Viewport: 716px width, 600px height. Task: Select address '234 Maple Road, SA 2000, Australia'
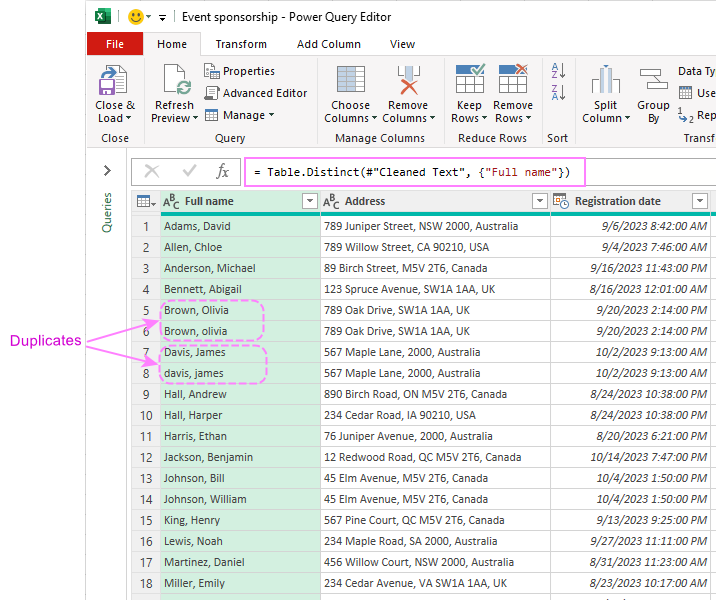coord(435,541)
